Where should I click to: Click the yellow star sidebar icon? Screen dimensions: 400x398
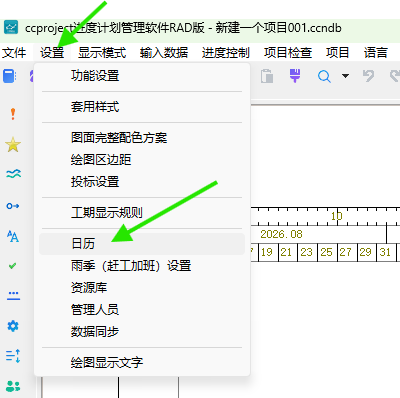point(13,145)
